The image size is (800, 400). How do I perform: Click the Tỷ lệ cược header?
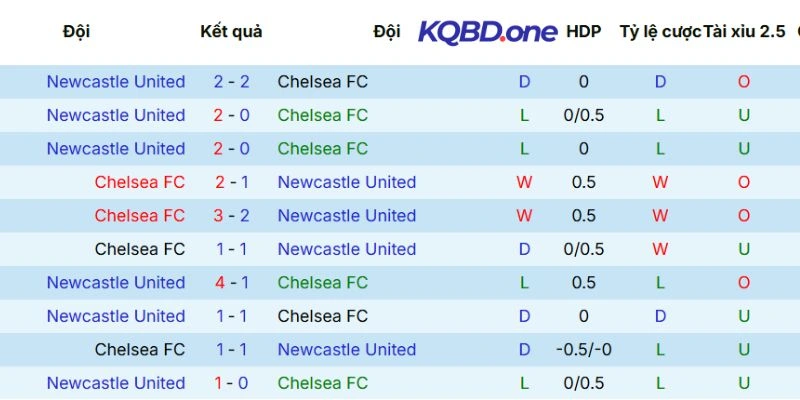point(660,32)
